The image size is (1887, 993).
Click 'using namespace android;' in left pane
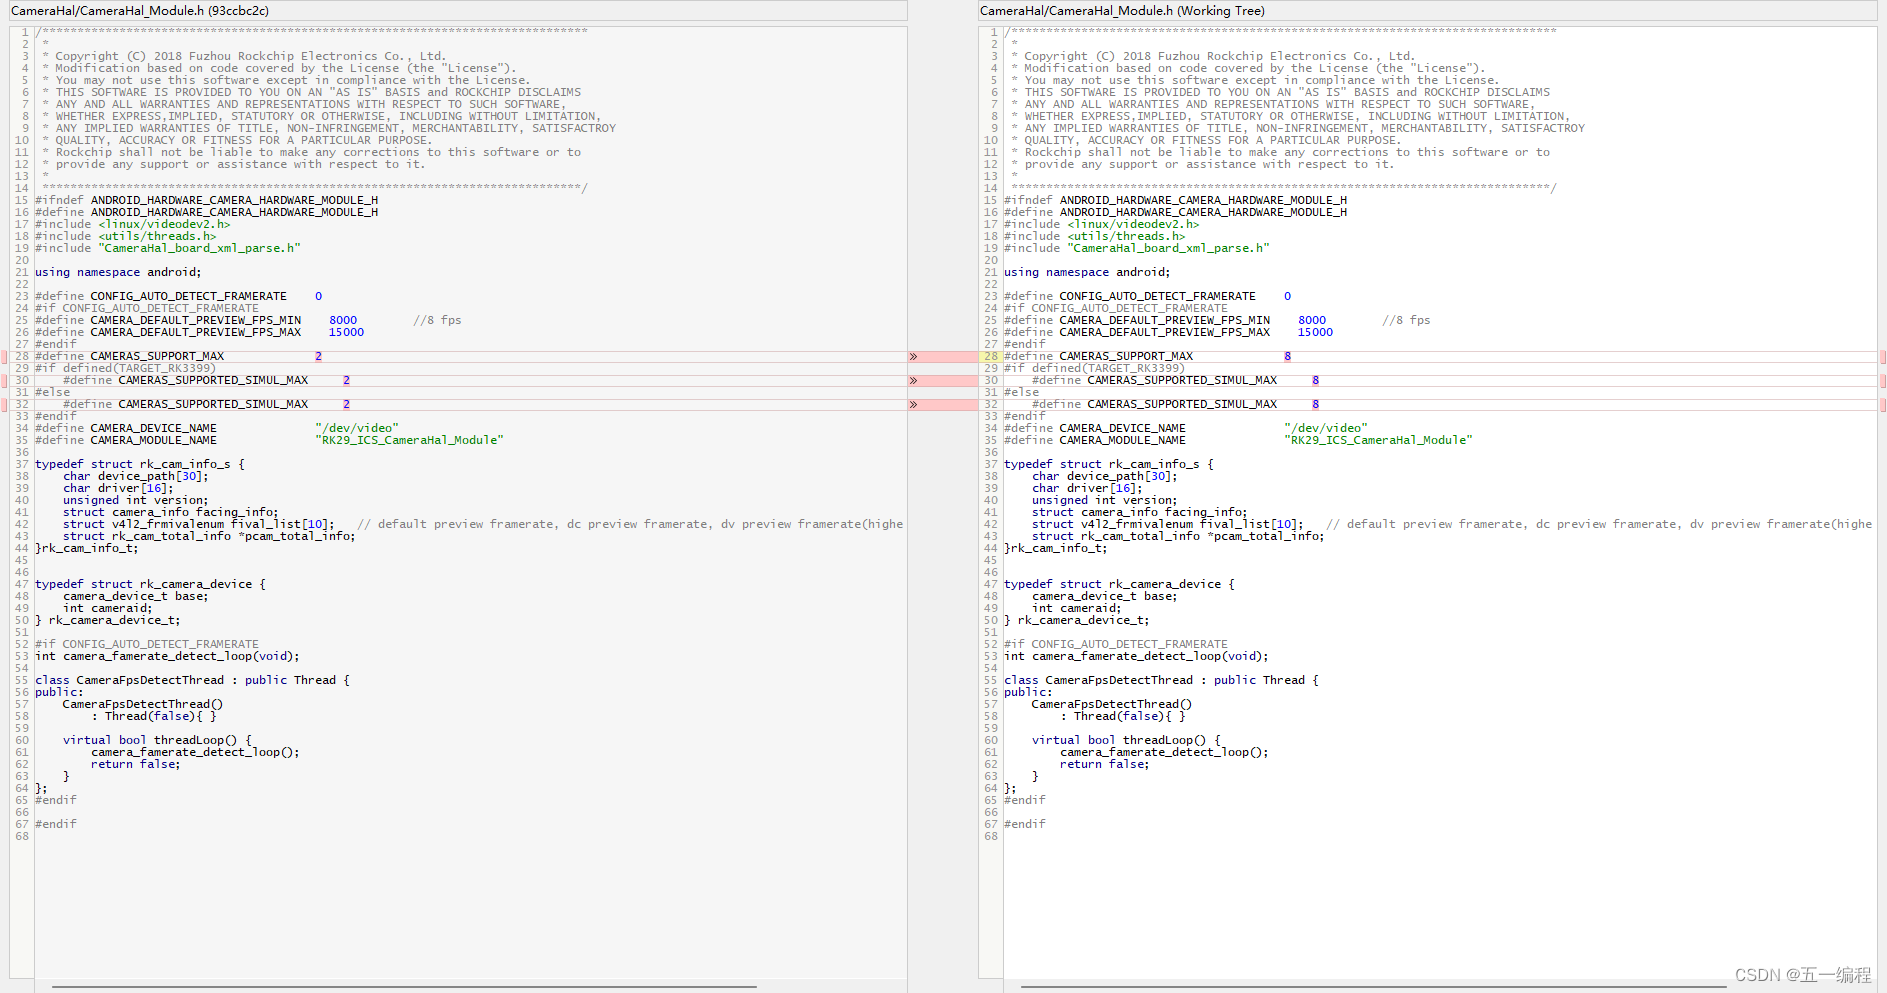click(118, 273)
